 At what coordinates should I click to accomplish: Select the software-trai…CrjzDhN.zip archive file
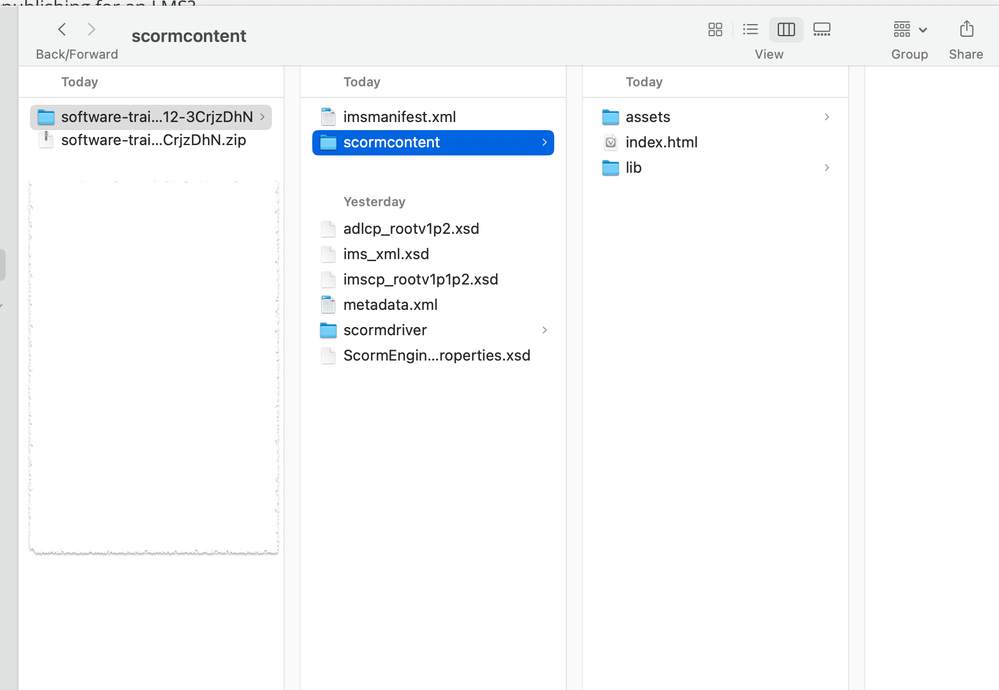(153, 140)
